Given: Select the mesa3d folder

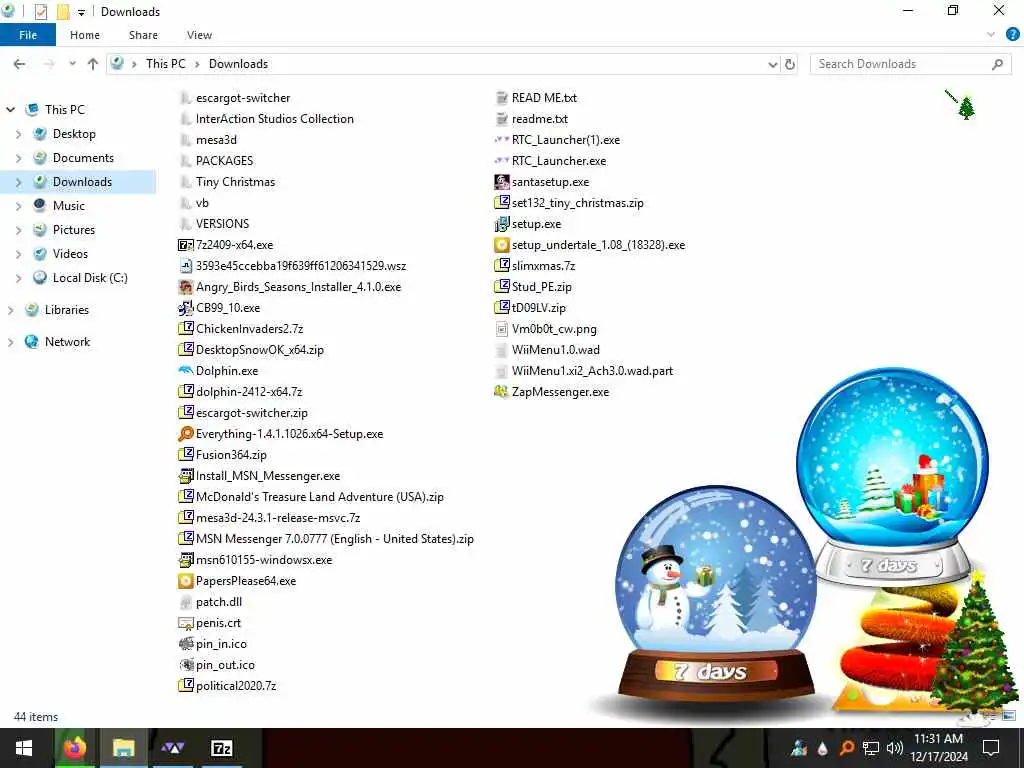Looking at the screenshot, I should coord(216,140).
